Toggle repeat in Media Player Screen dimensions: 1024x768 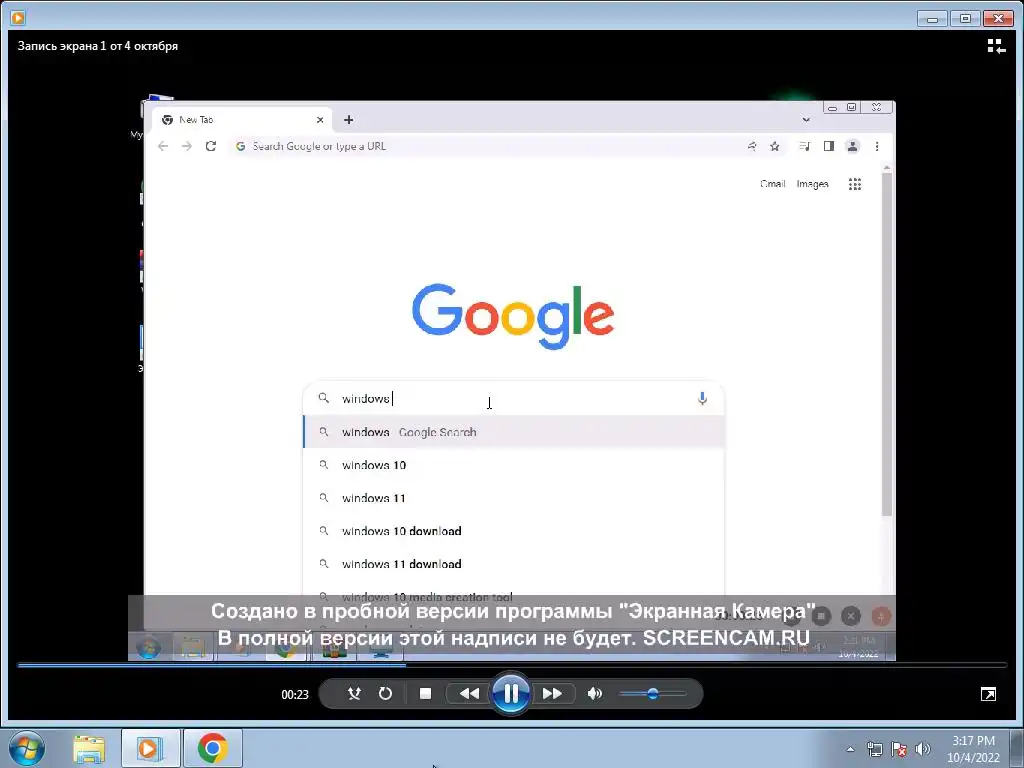(385, 694)
